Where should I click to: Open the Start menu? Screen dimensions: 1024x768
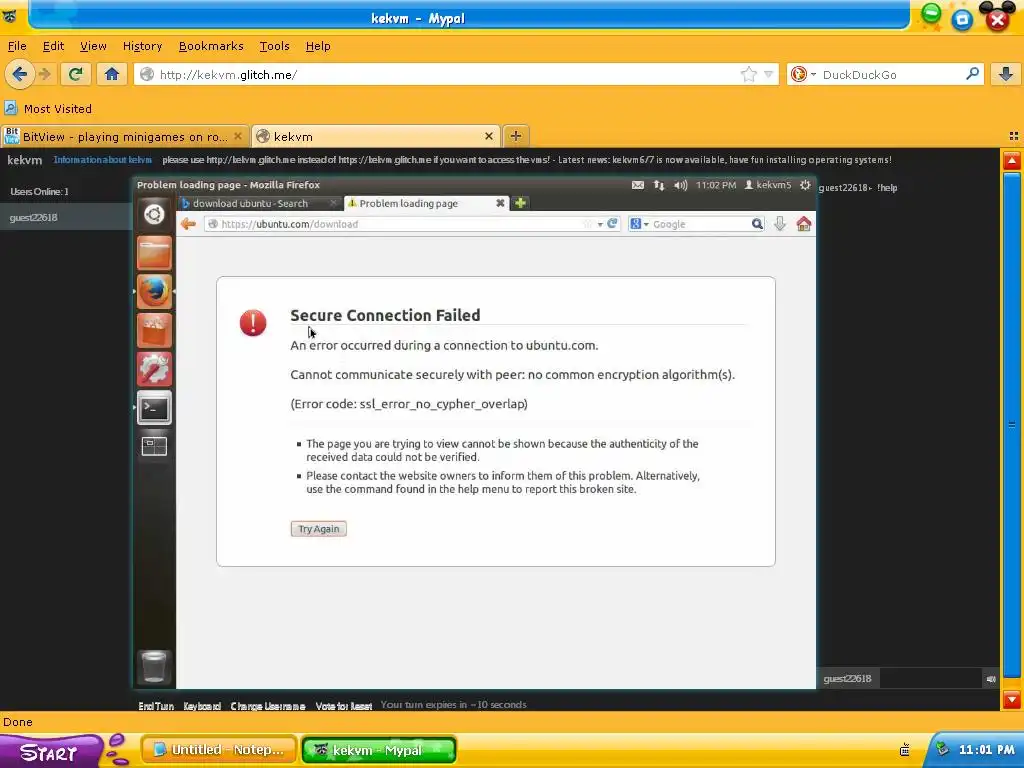point(49,752)
